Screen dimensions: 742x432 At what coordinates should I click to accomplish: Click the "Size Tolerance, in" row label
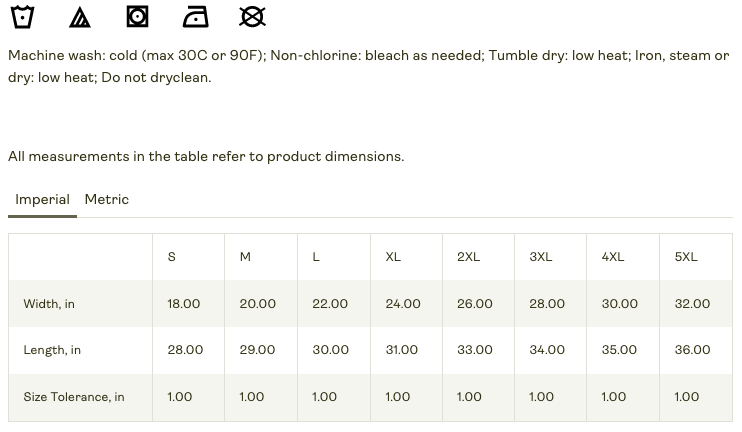[x=74, y=397]
